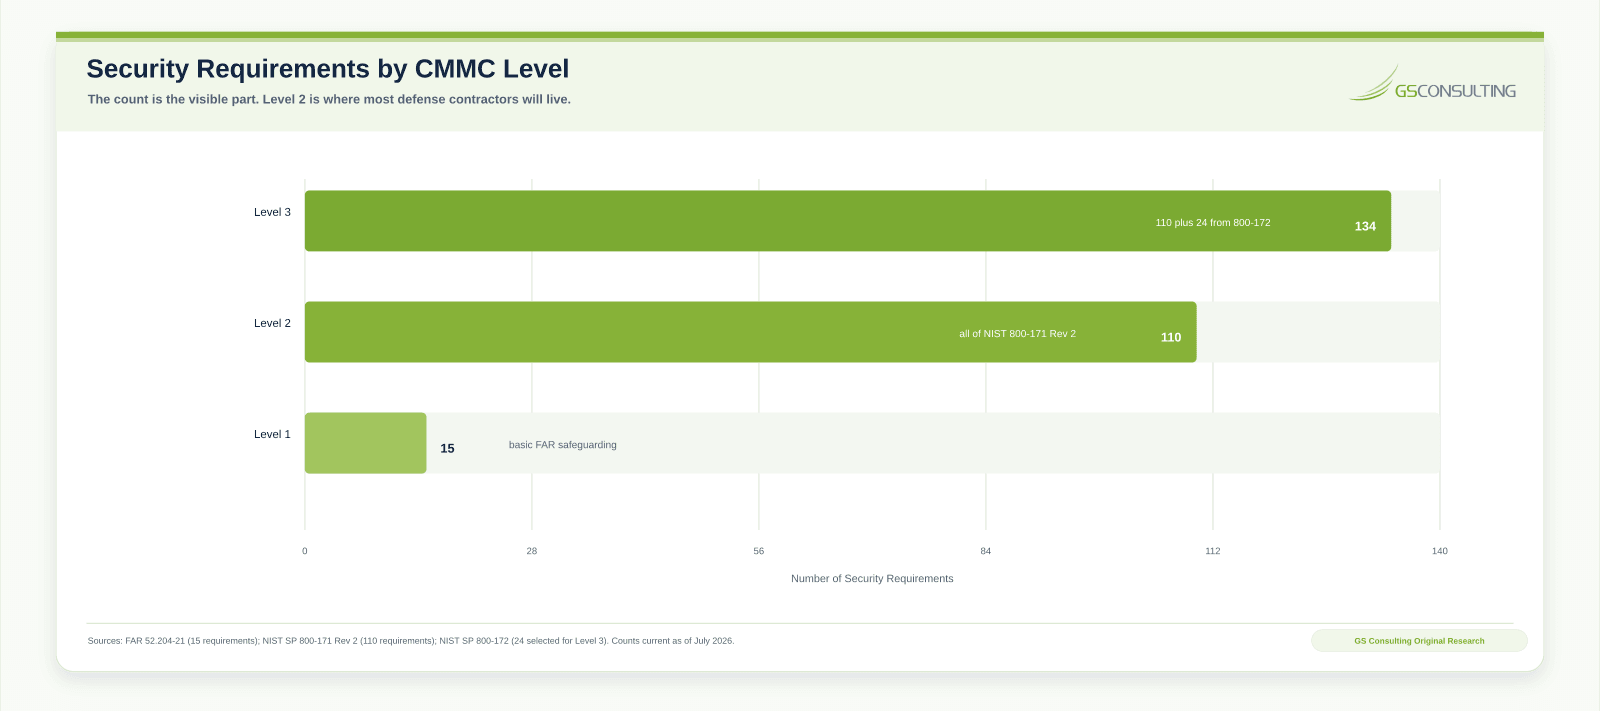Image resolution: width=1600 pixels, height=711 pixels.
Task: Click the x-axis tick label '140'
Action: point(1440,551)
